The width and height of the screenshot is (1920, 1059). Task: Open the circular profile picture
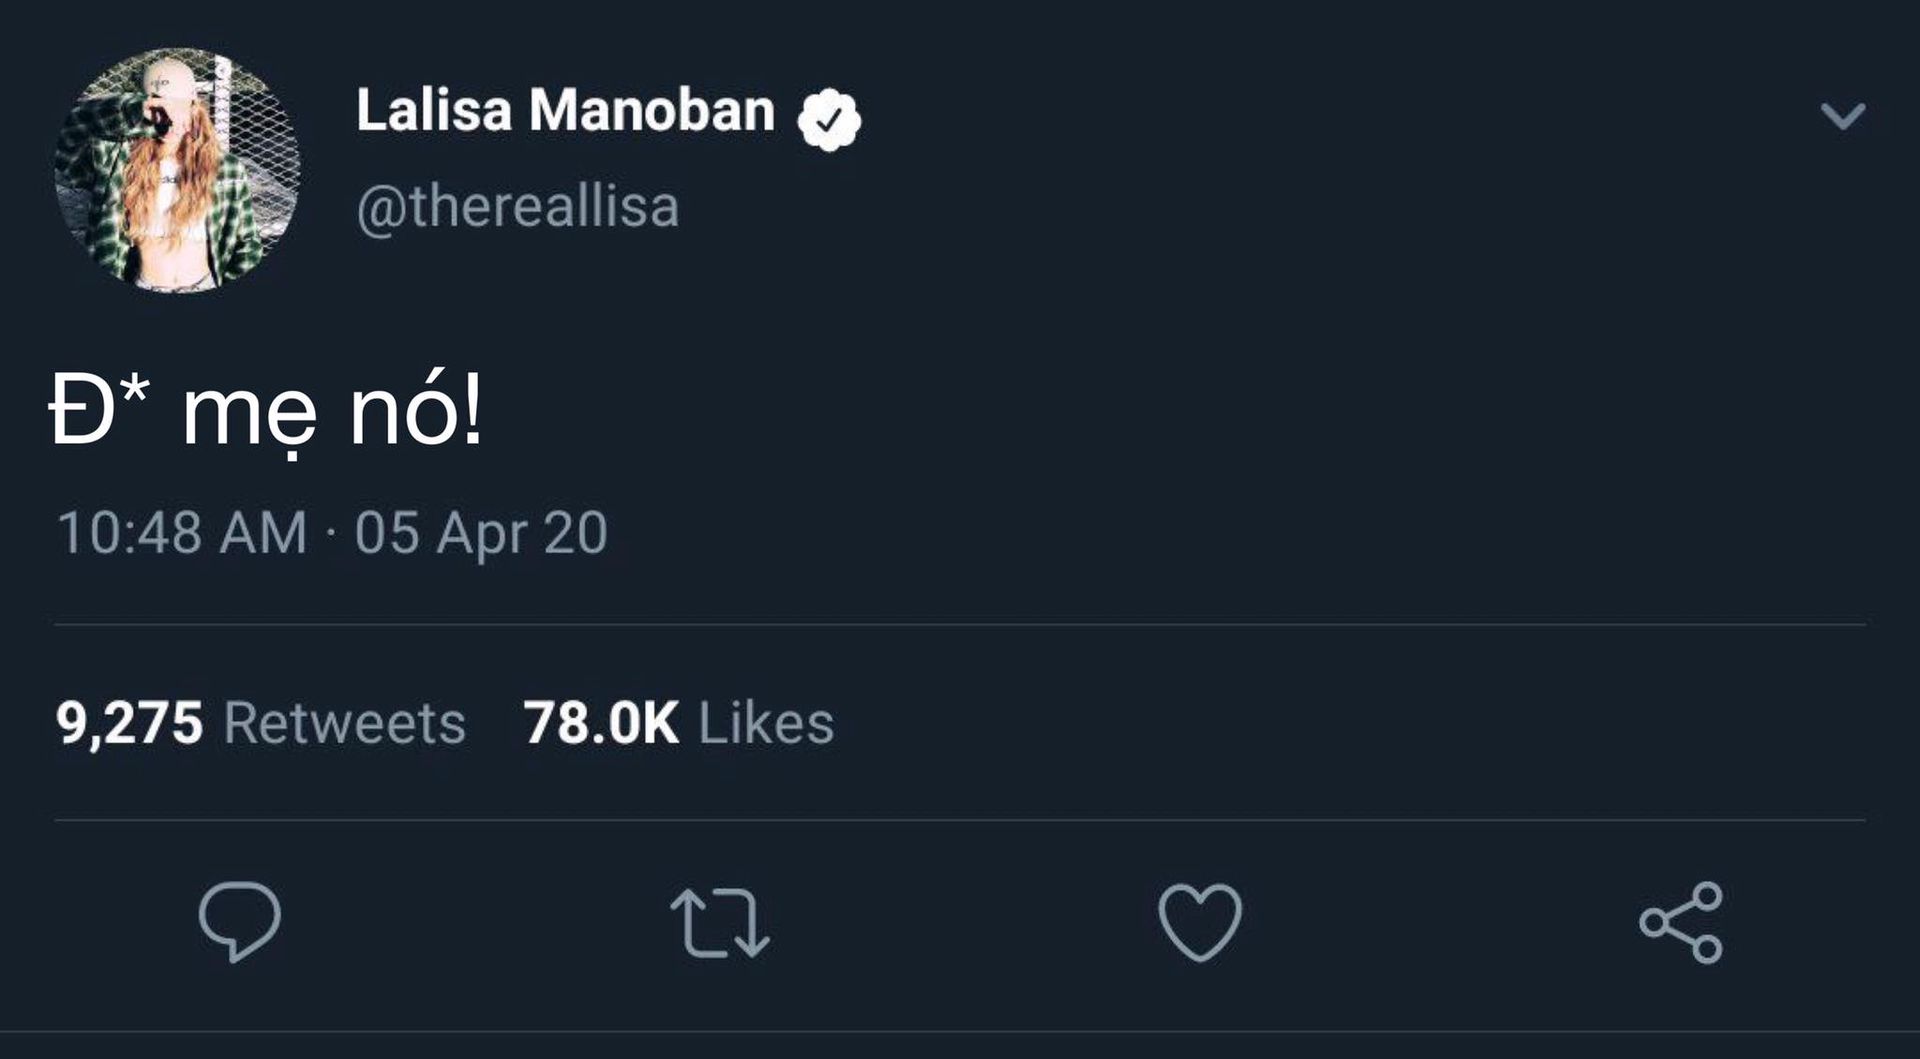pos(177,170)
